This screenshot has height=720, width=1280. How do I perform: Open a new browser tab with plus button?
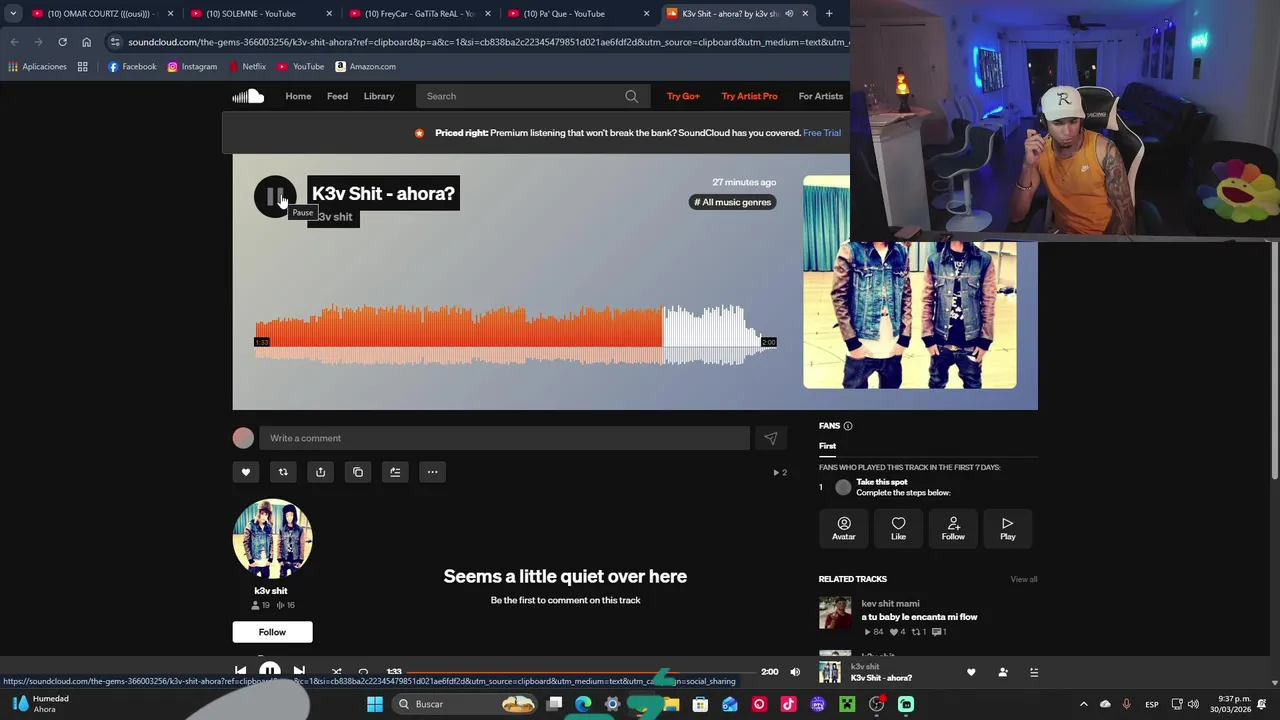pyautogui.click(x=829, y=14)
